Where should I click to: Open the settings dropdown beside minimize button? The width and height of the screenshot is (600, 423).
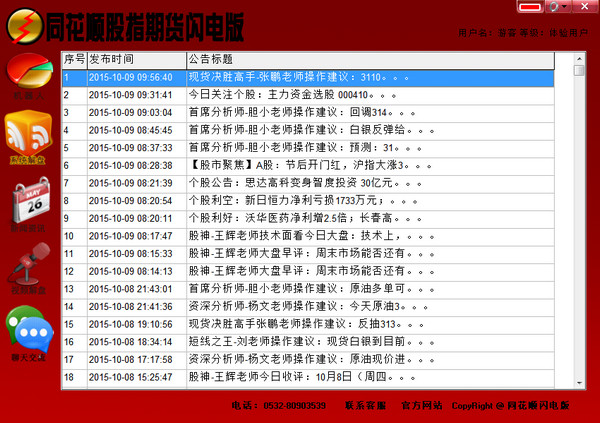pyautogui.click(x=558, y=7)
